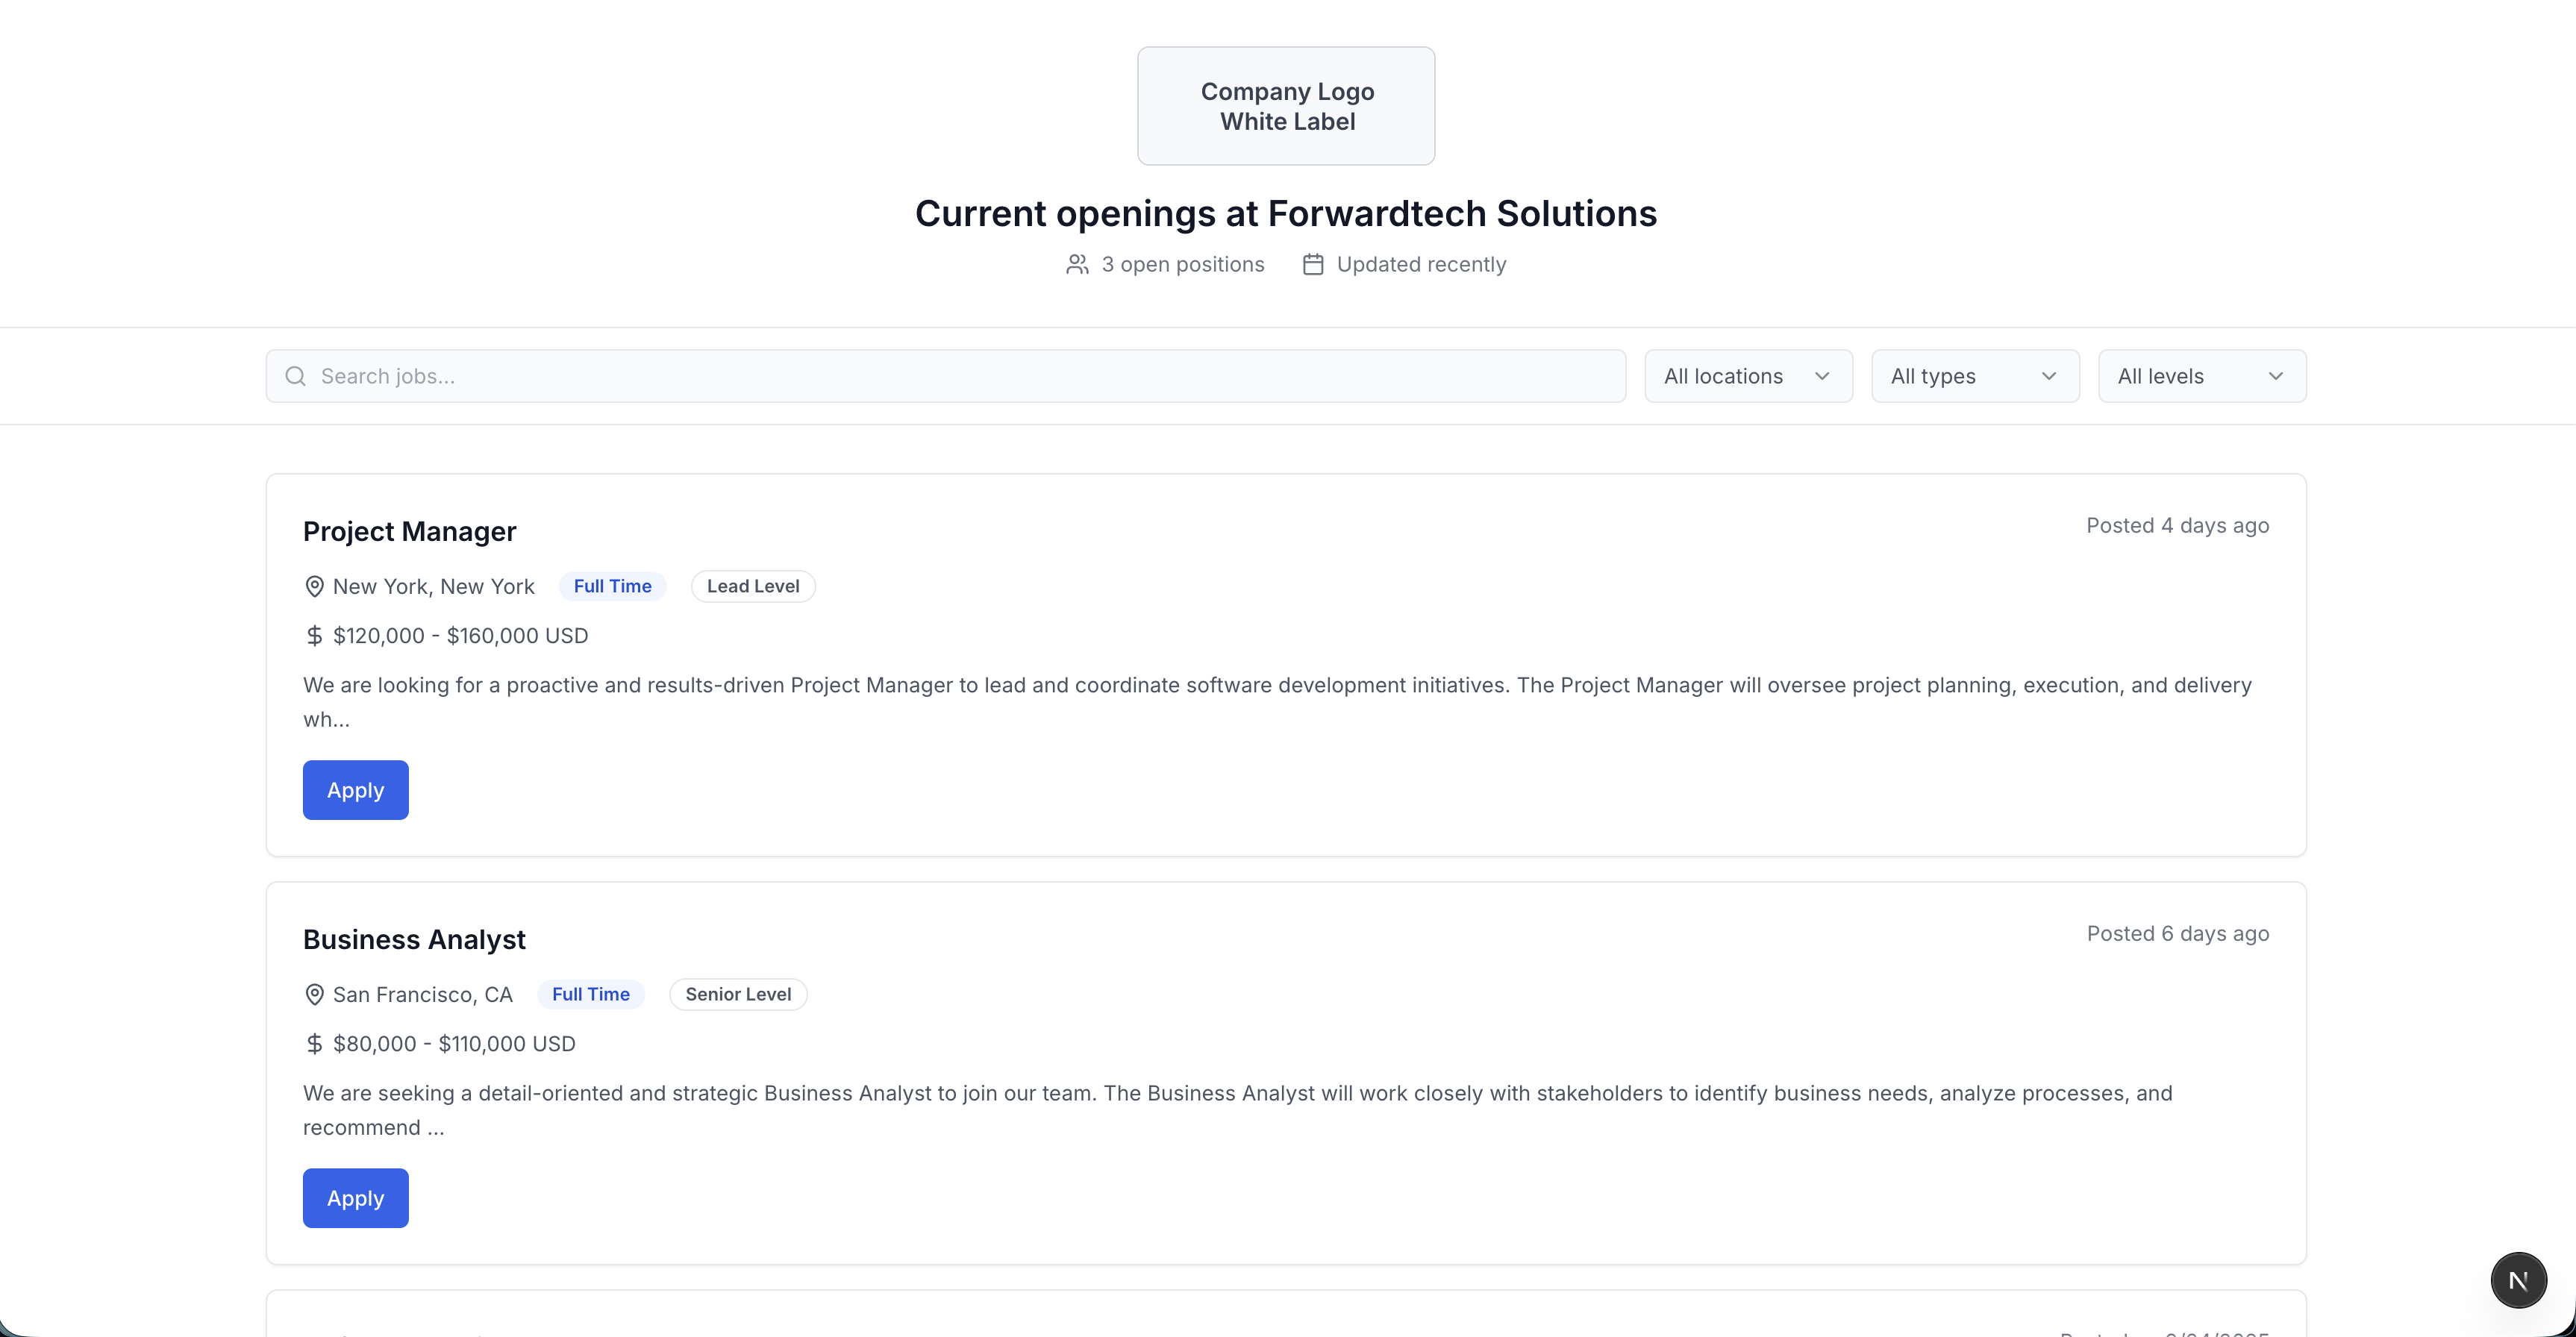The height and width of the screenshot is (1337, 2576).
Task: Click the Company Logo White Label box
Action: [1286, 106]
